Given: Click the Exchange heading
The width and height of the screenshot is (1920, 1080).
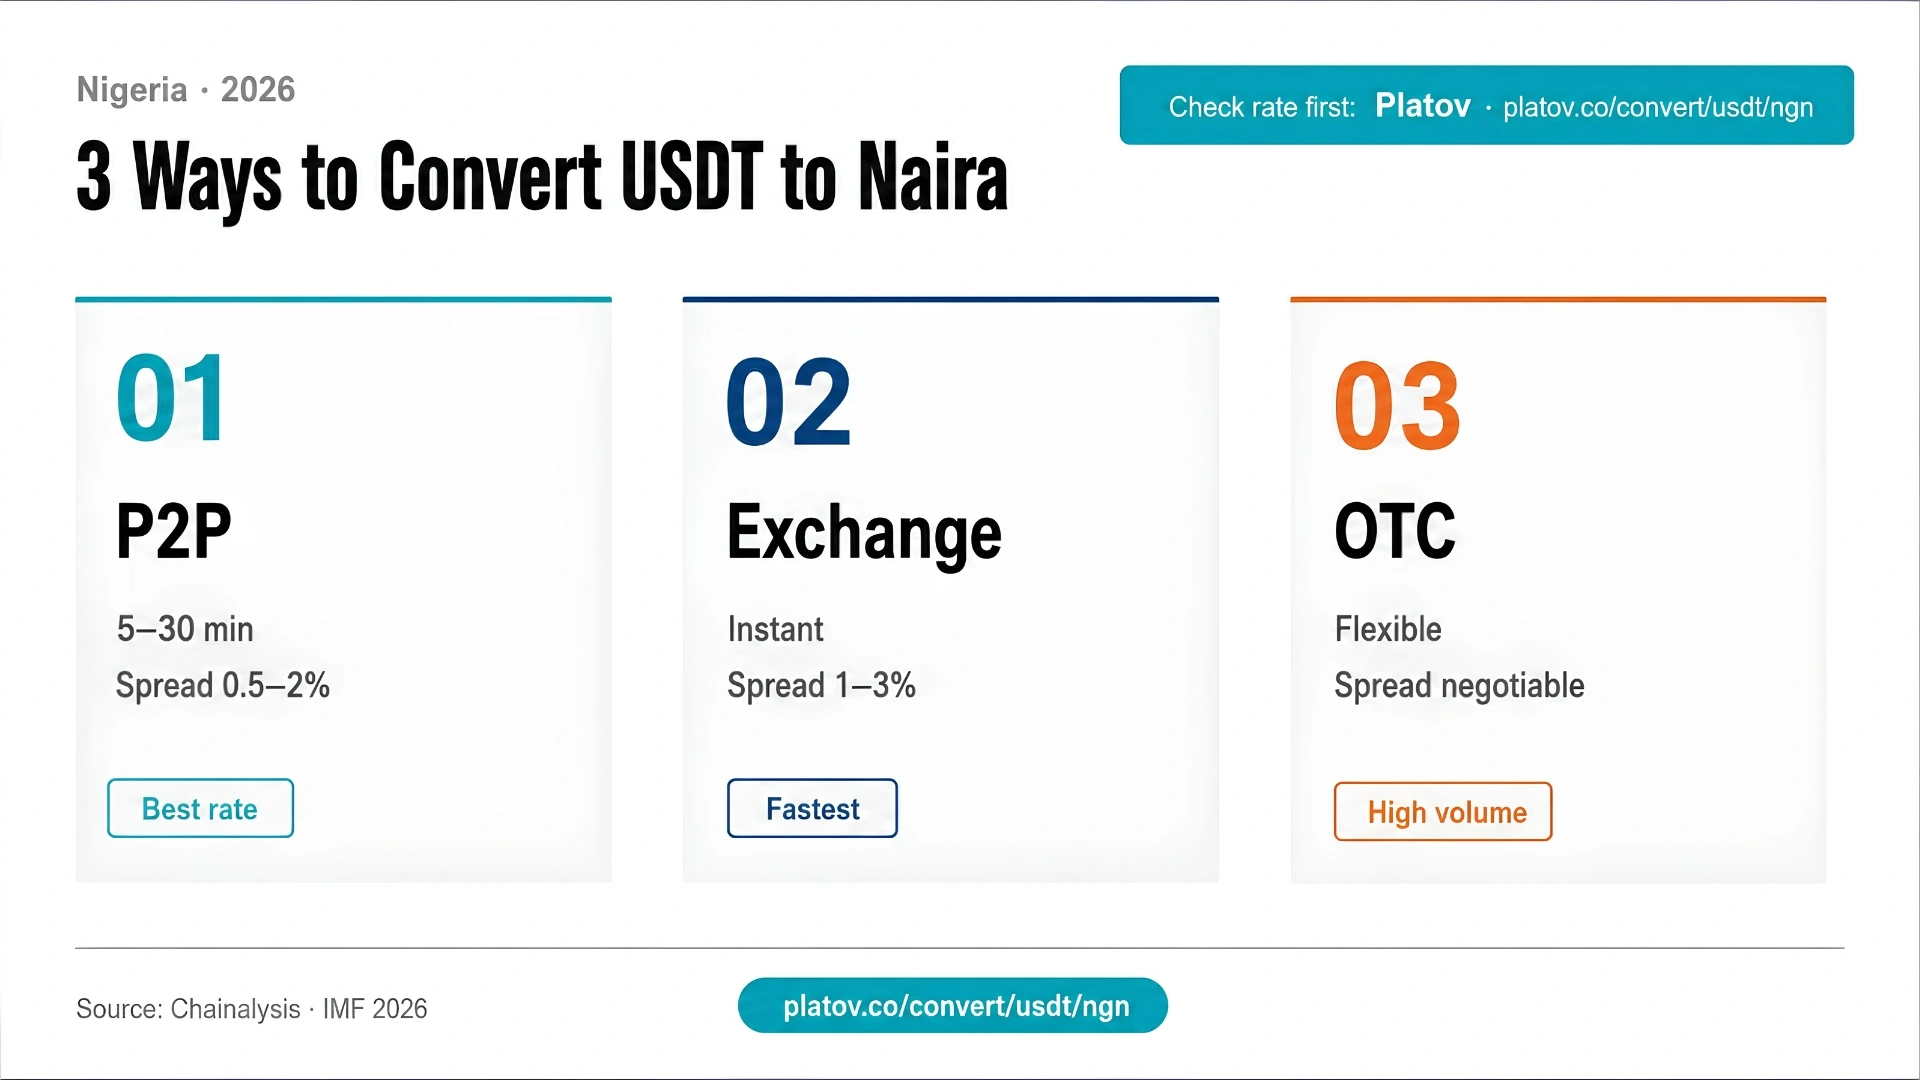Looking at the screenshot, I should coord(864,534).
